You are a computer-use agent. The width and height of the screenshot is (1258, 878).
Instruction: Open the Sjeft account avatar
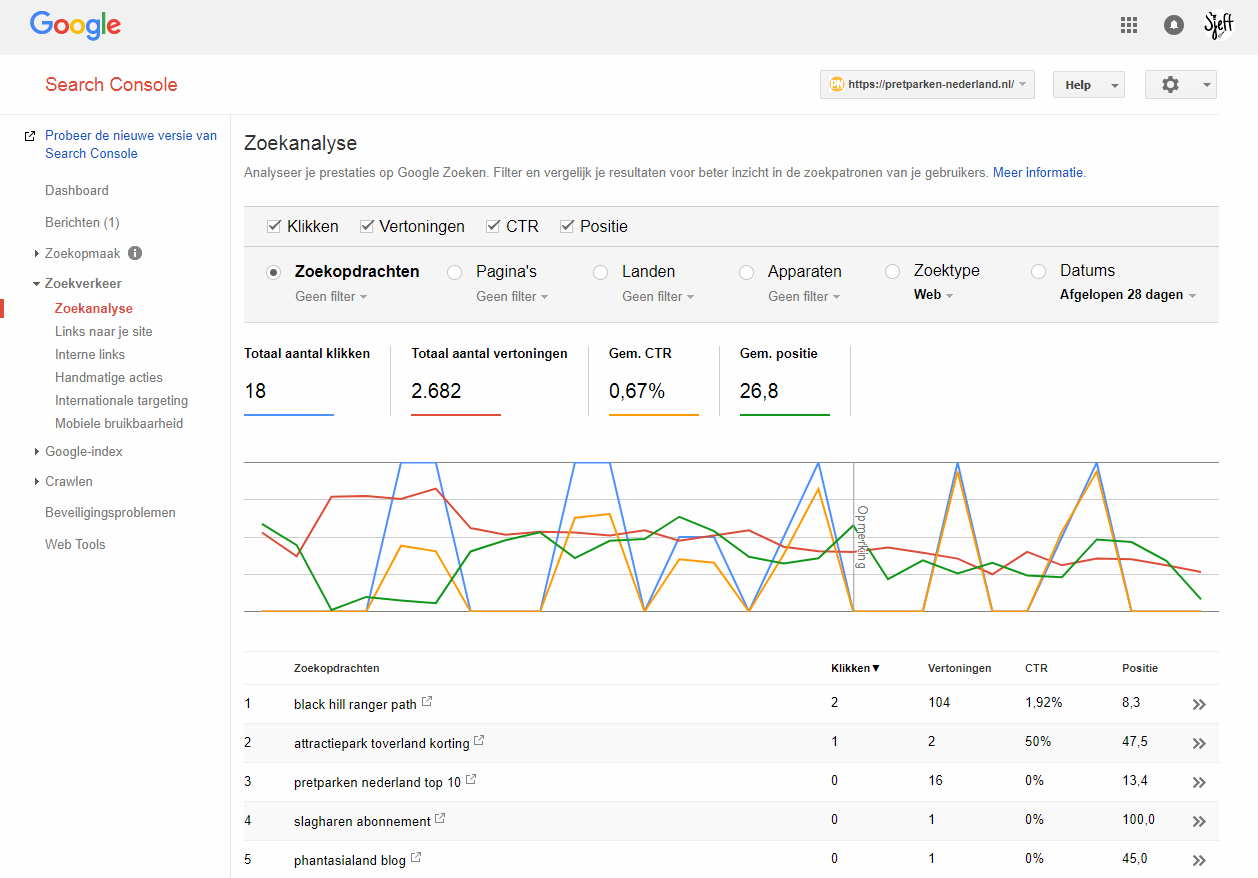[1219, 25]
